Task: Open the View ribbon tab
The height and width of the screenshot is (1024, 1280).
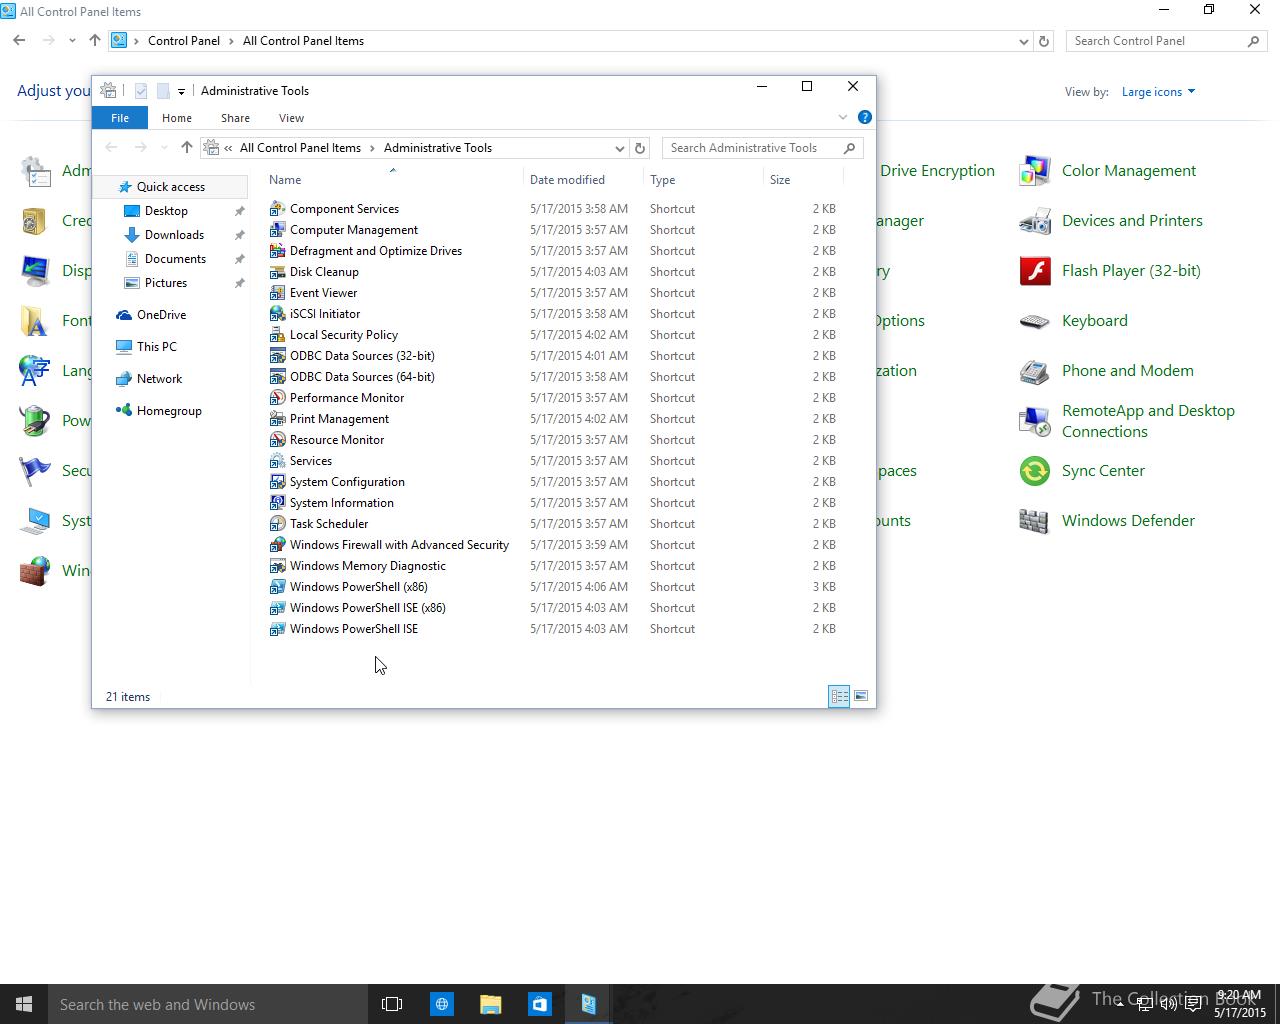Action: click(x=291, y=118)
